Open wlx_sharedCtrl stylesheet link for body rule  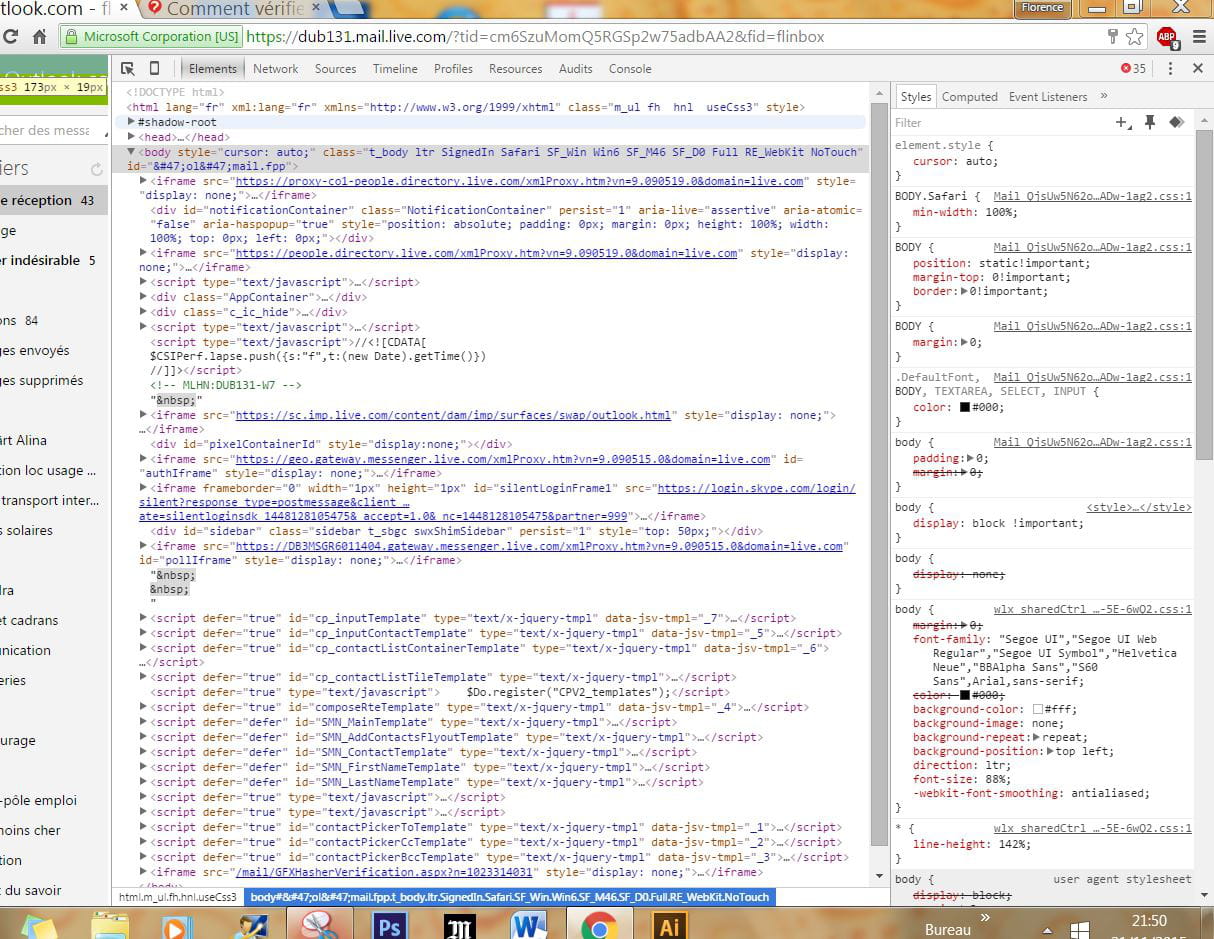tap(1092, 609)
